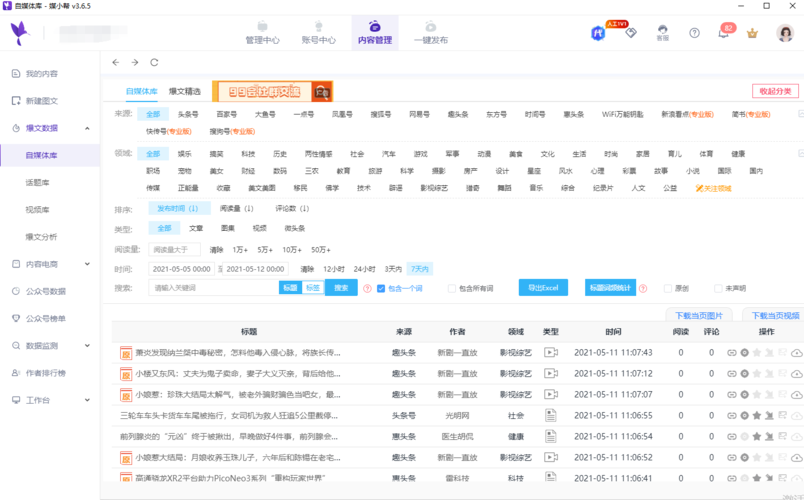This screenshot has width=804, height=500.
Task: Switch to the 爆文精选 tab
Action: 185,91
